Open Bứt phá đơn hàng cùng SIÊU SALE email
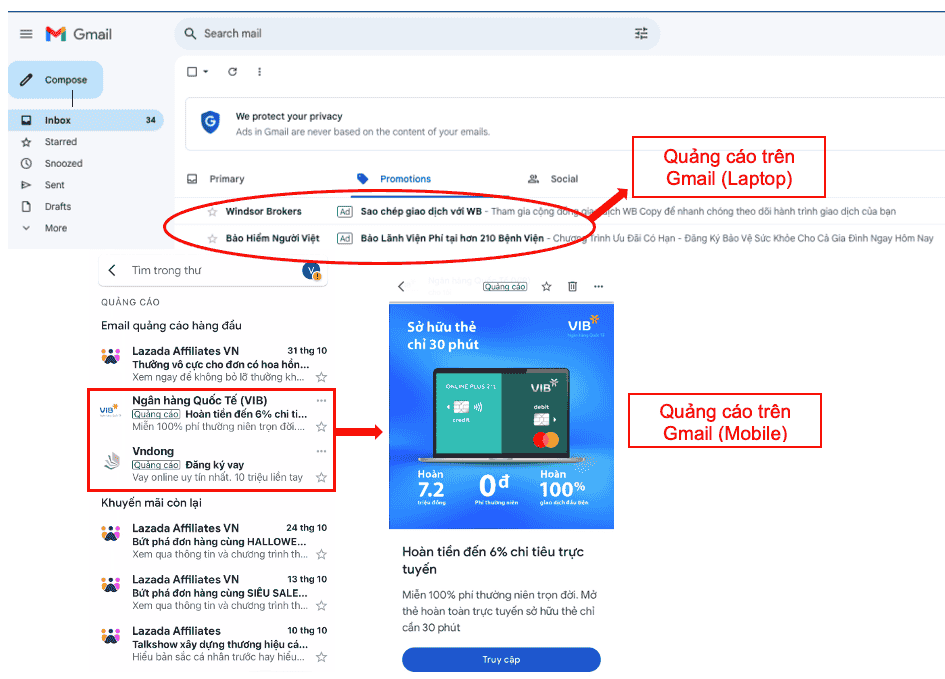Image resolution: width=945 pixels, height=679 pixels. click(x=214, y=592)
